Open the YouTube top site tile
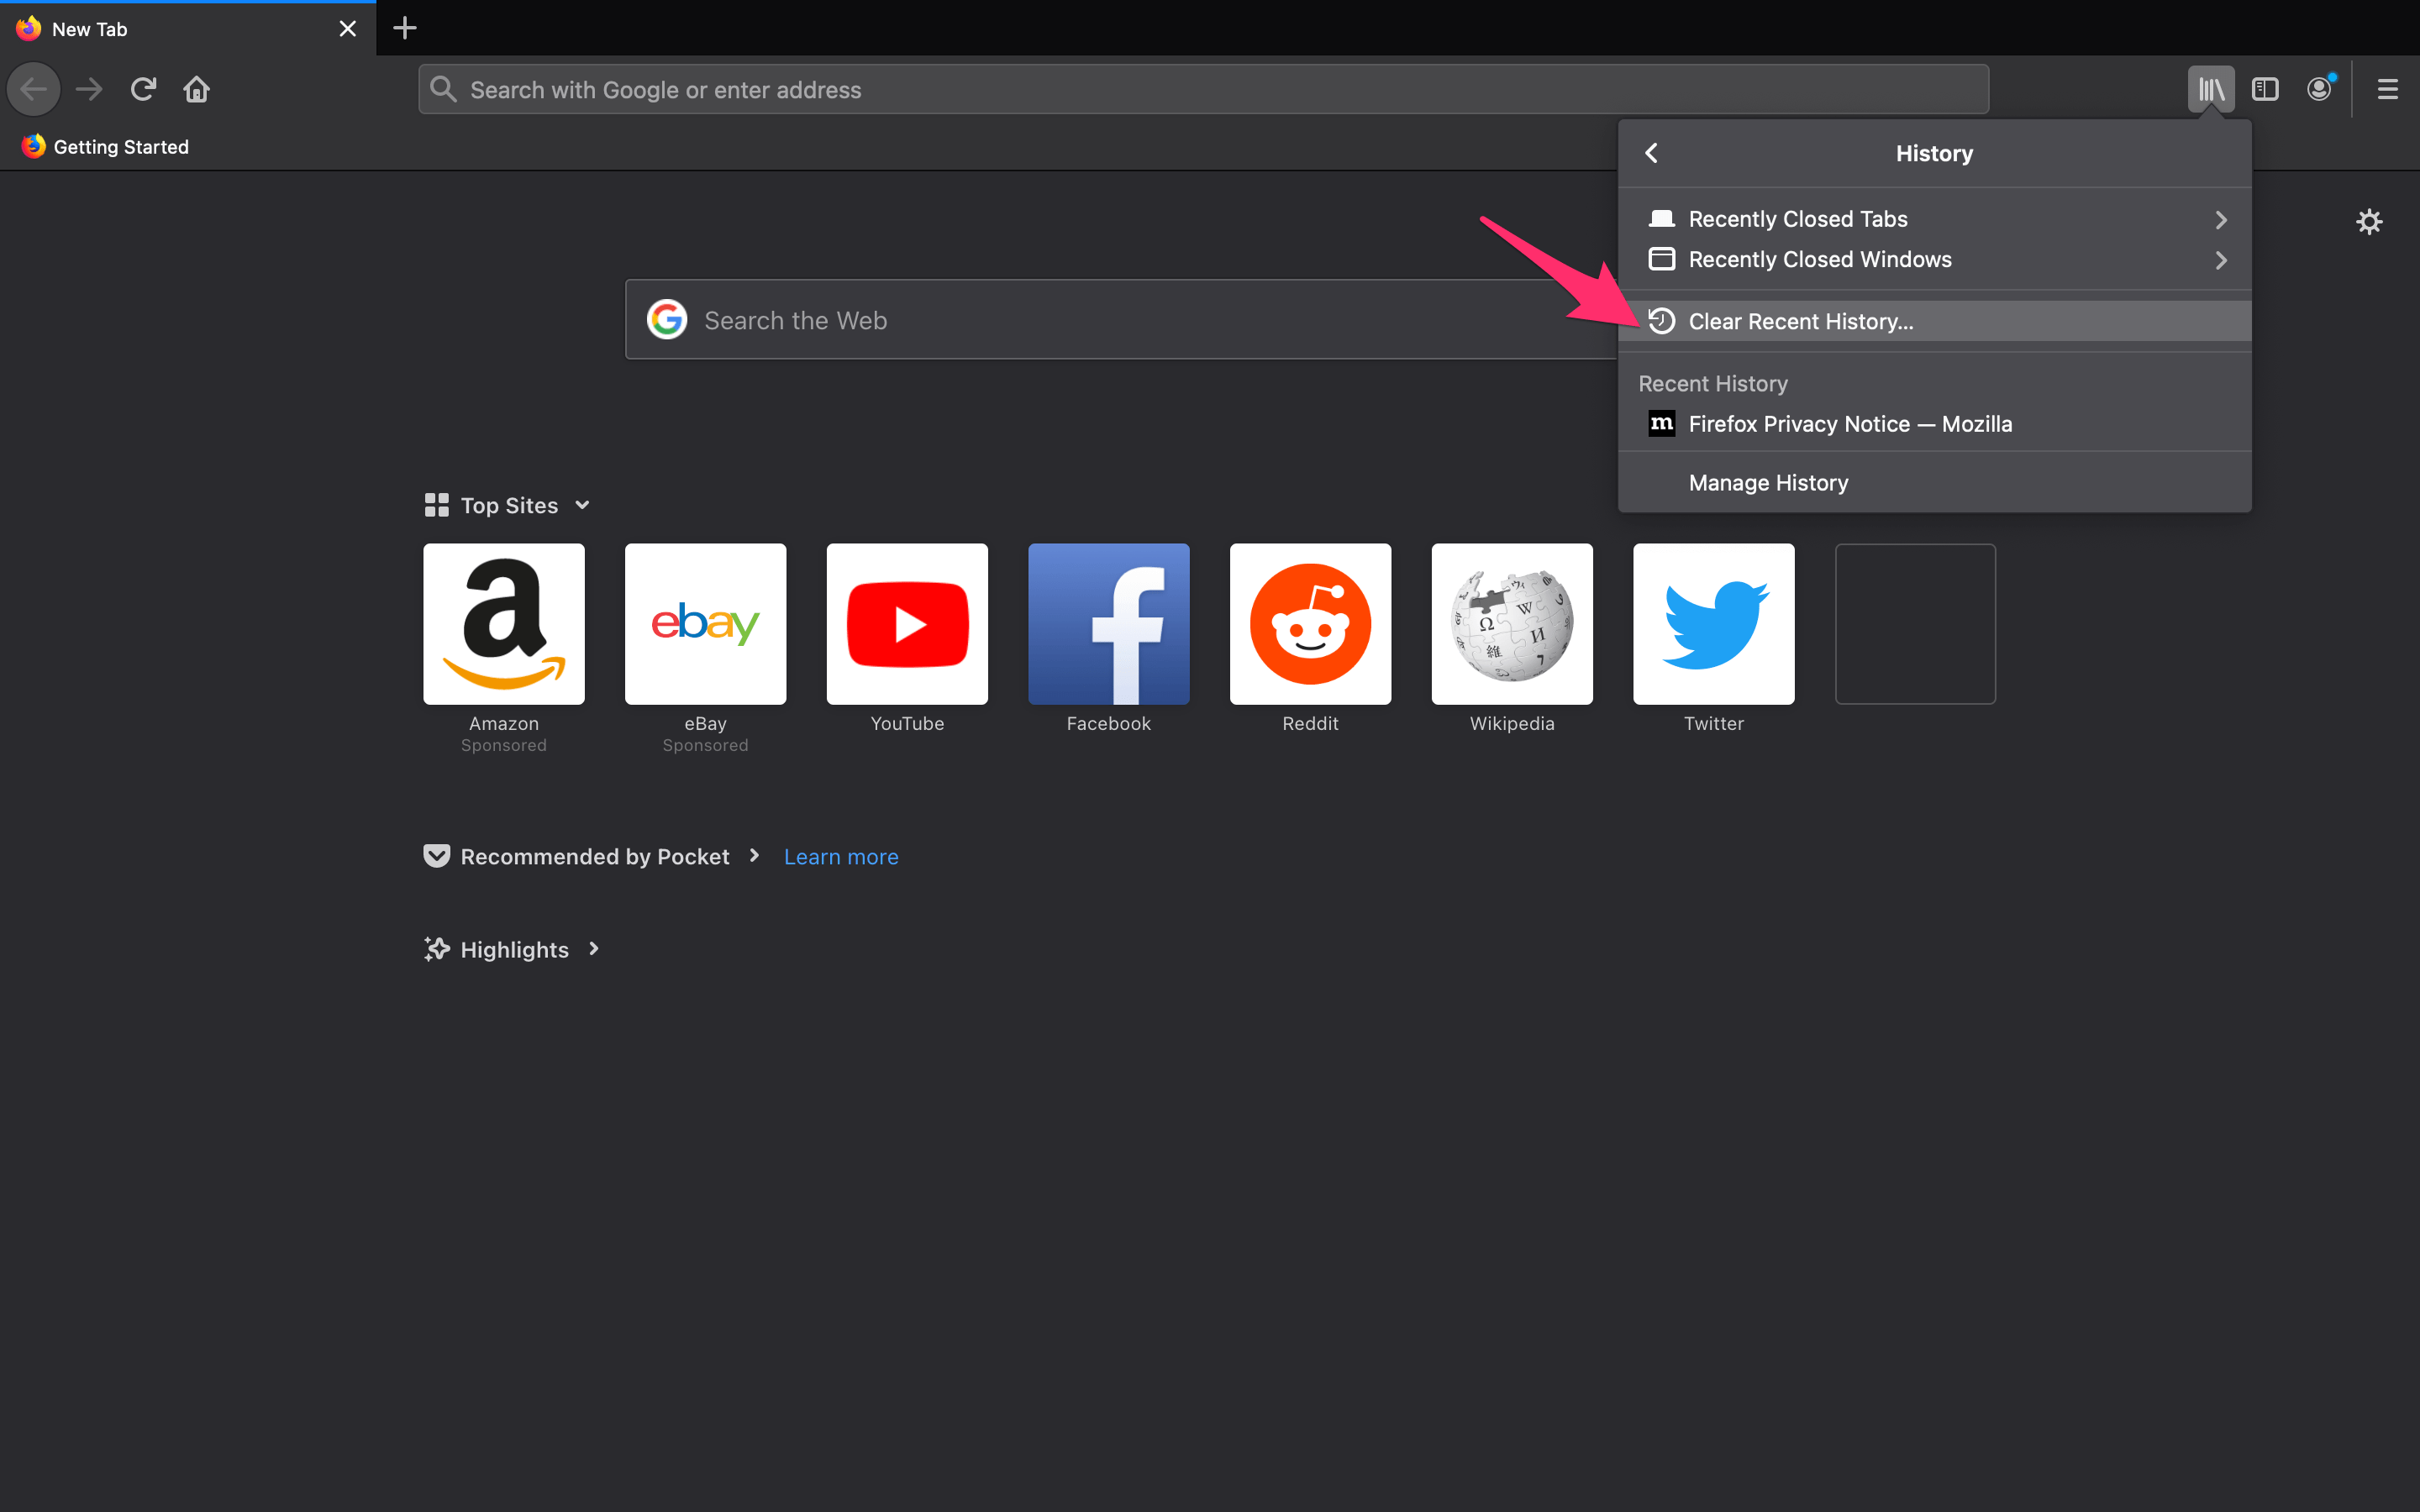The image size is (2420, 1512). point(907,625)
